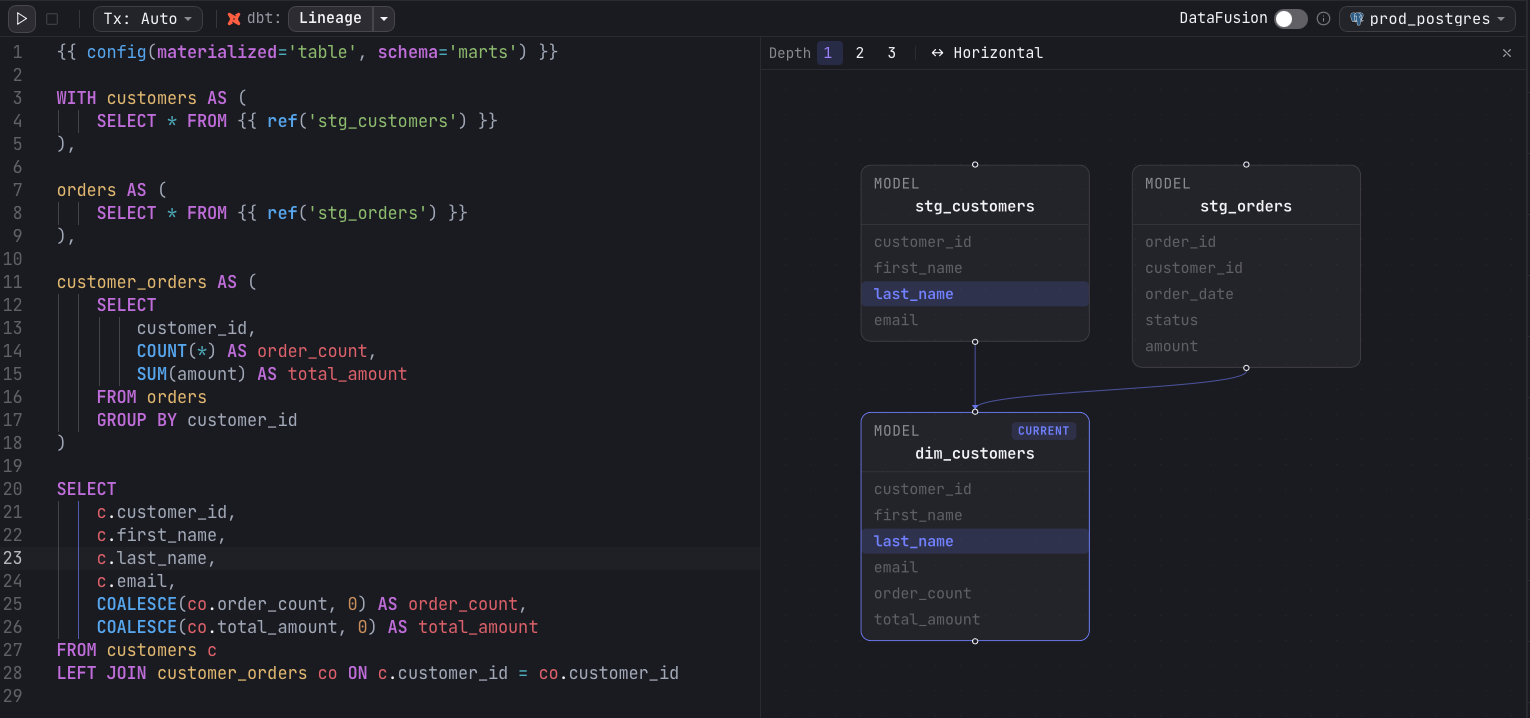Open the Tx: Auto transaction dropdown
Viewport: 1530px width, 718px height.
tap(148, 18)
